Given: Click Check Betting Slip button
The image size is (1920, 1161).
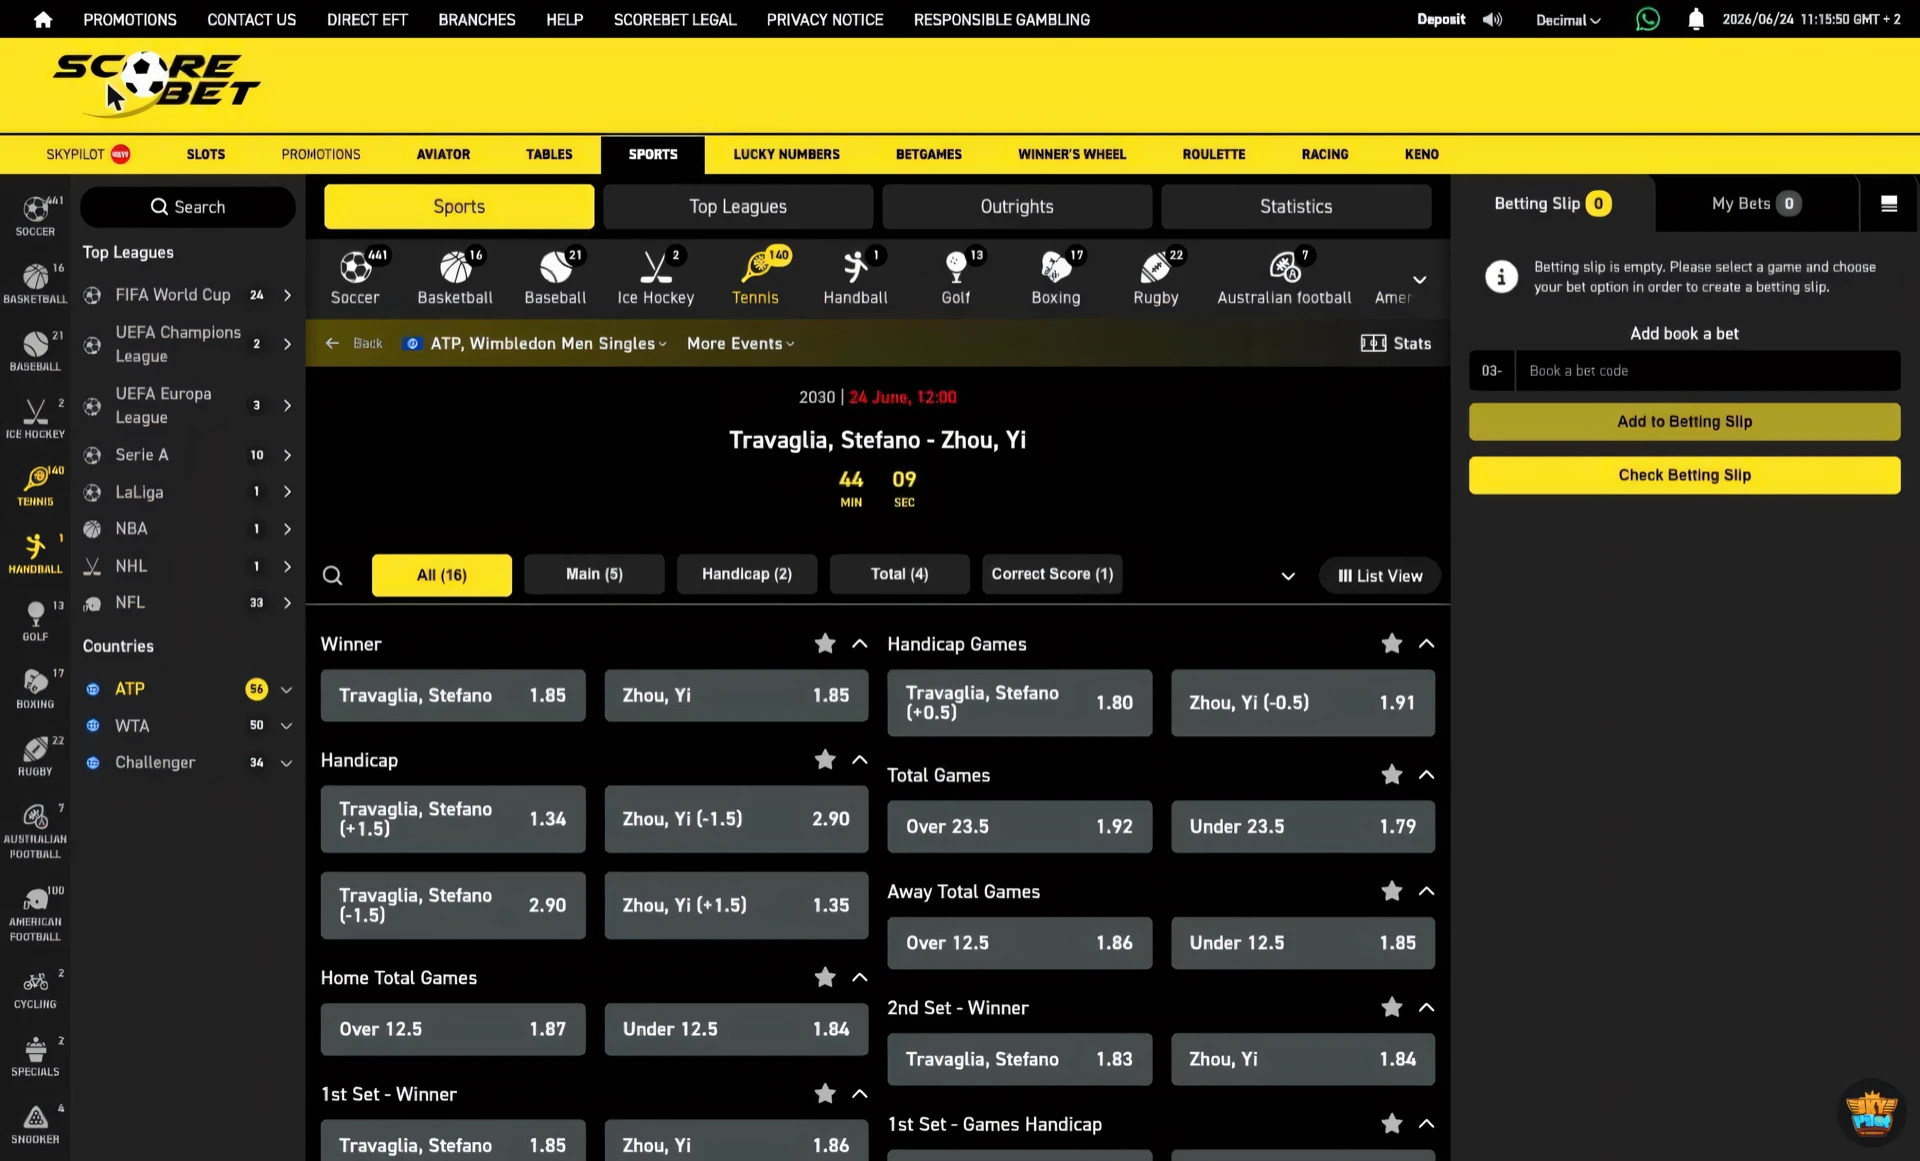Looking at the screenshot, I should tap(1684, 475).
